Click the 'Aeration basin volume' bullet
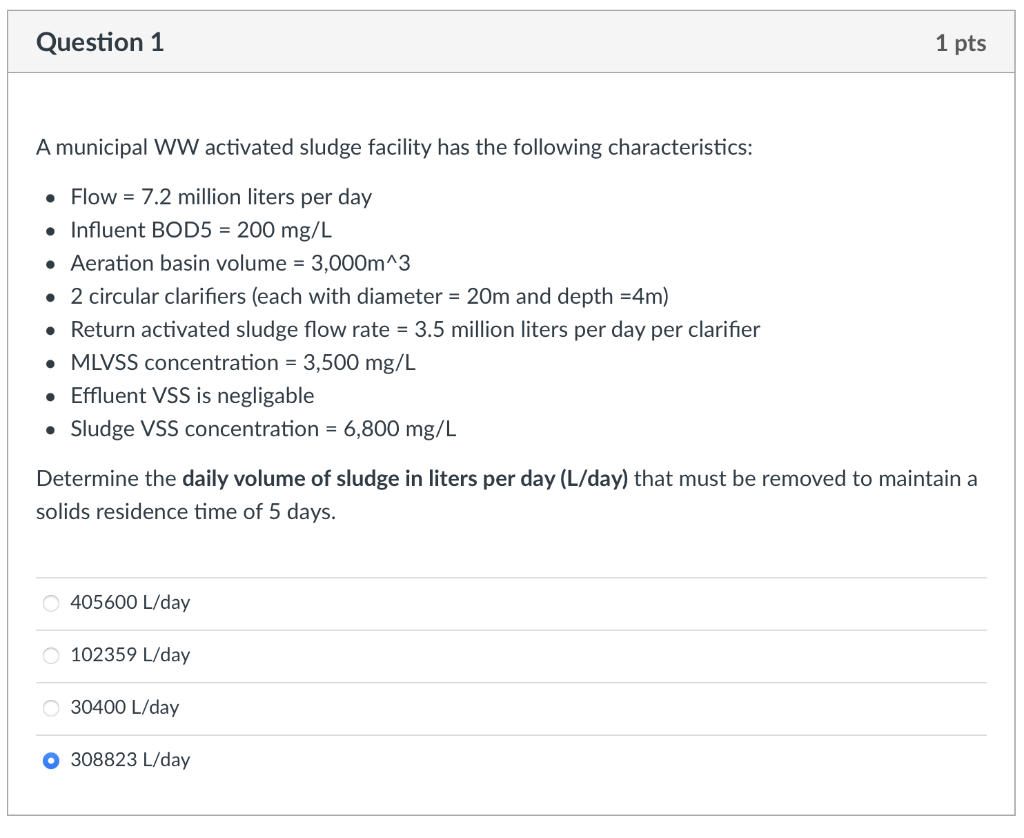Screen dimensions: 1024x838 click(x=240, y=263)
